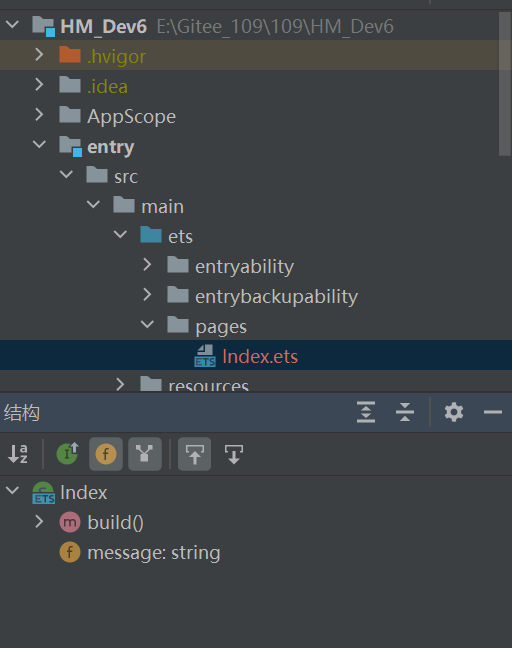Click Collapse All icon in structure panel

pos(405,412)
